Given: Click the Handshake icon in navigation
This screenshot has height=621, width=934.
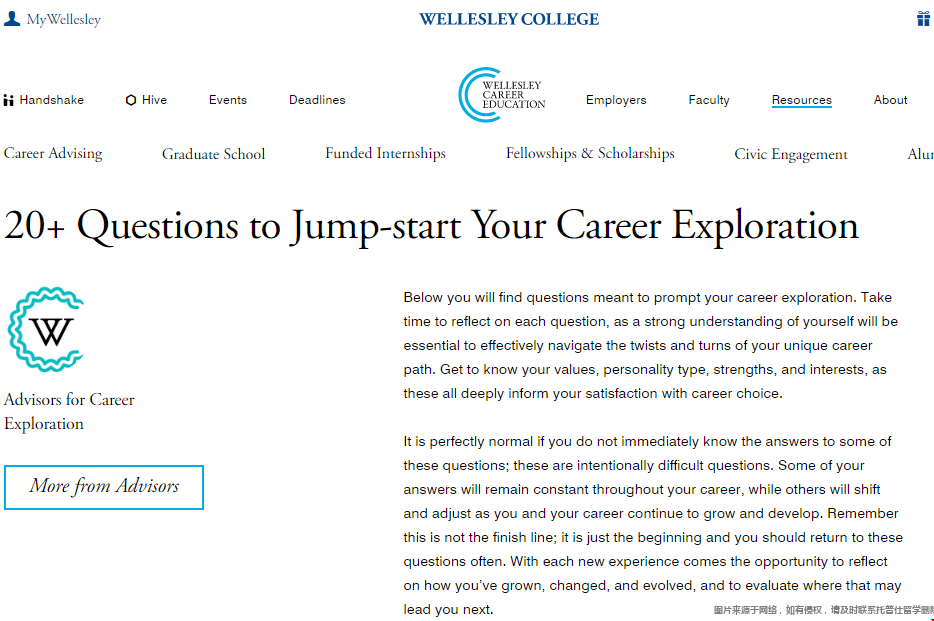Looking at the screenshot, I should 9,100.
